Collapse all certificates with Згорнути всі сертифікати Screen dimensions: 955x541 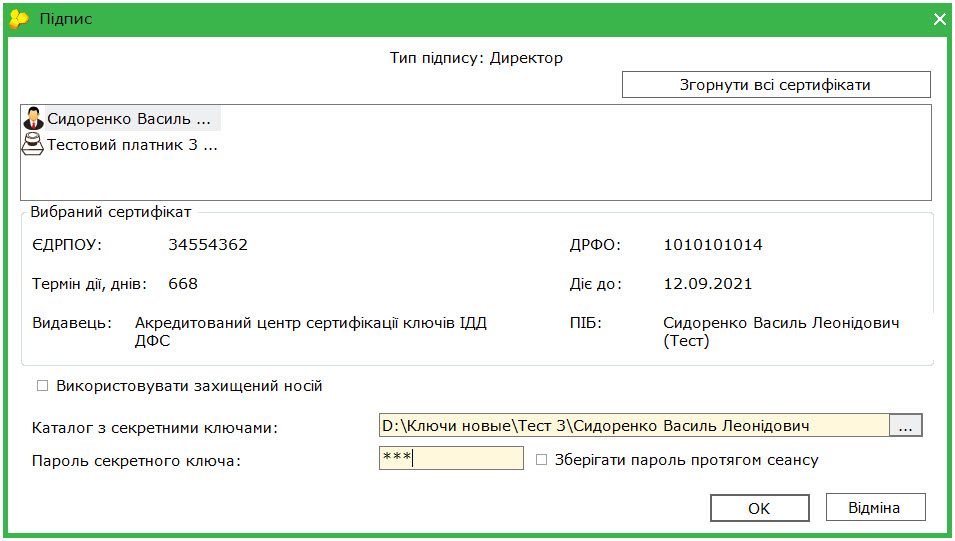click(776, 85)
